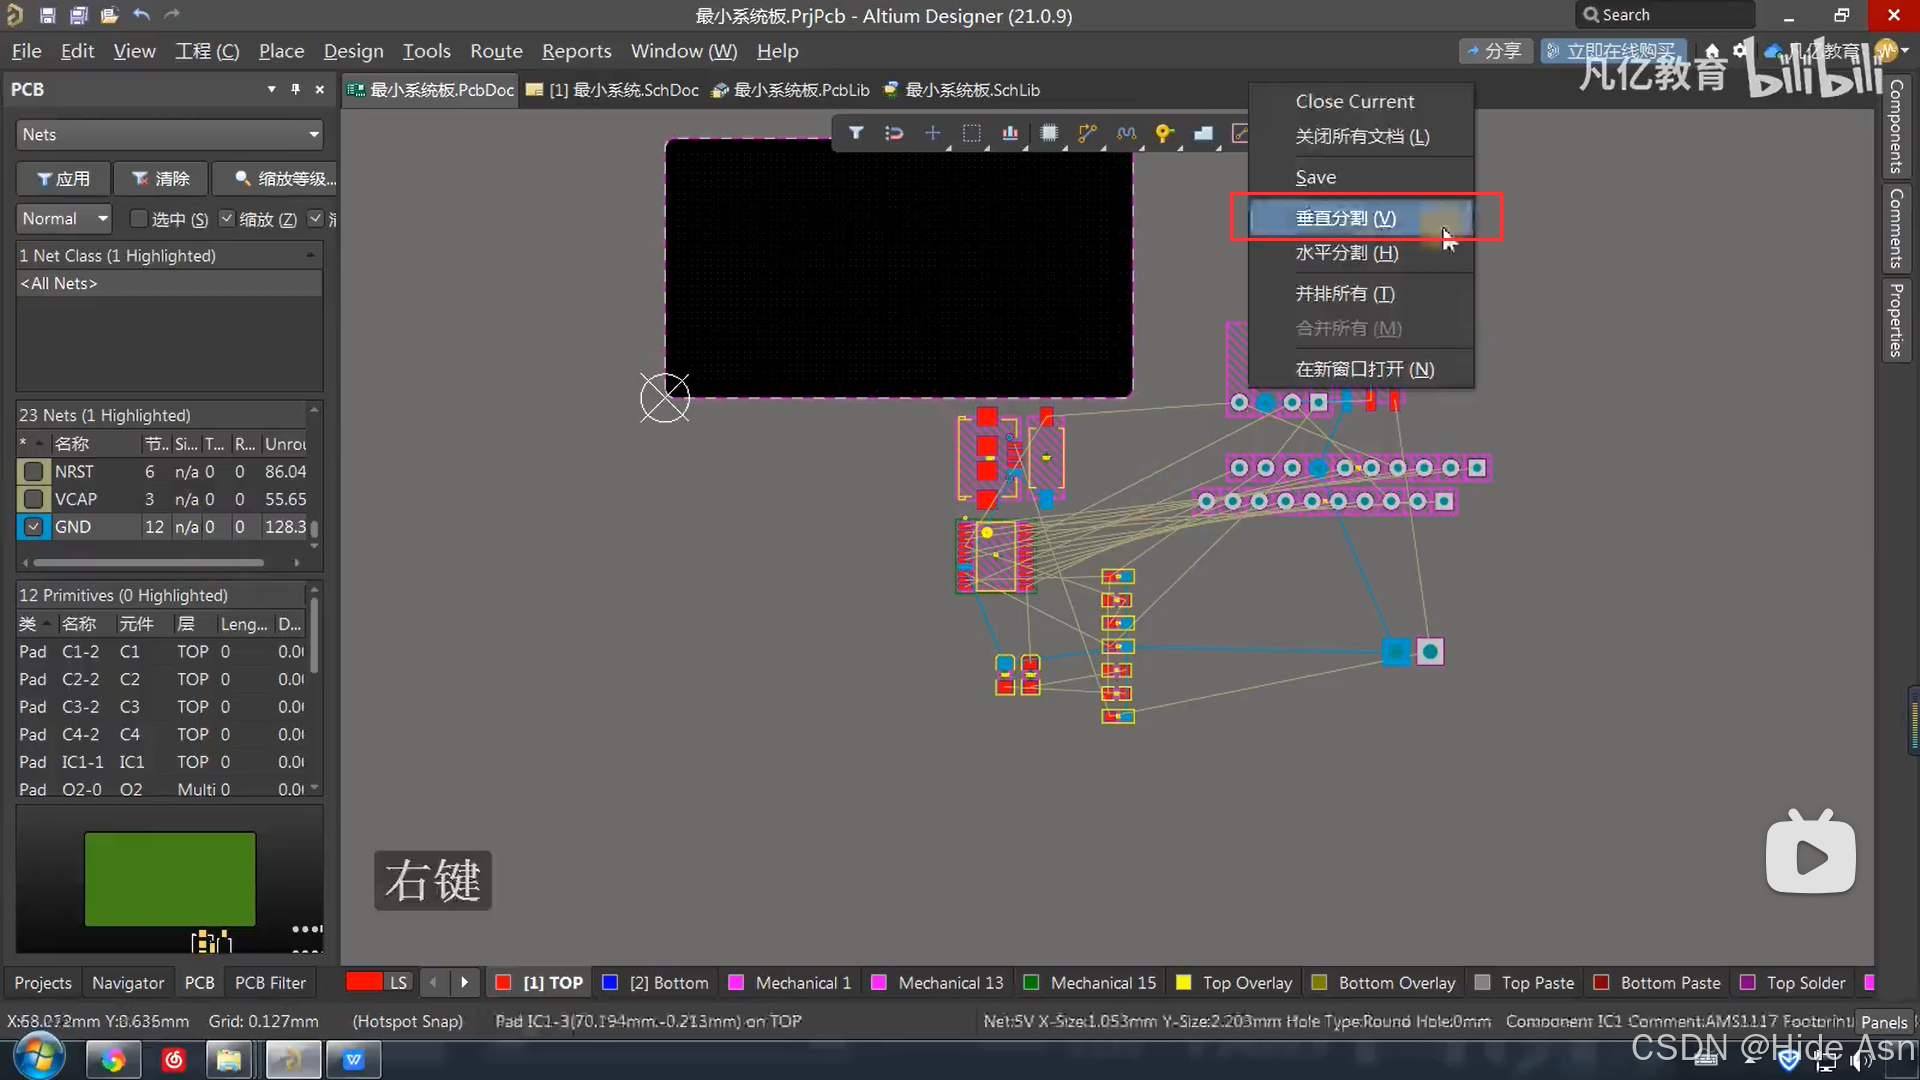Viewport: 1920px width, 1080px height.
Task: Click the Panels button in status bar
Action: coord(1884,1022)
